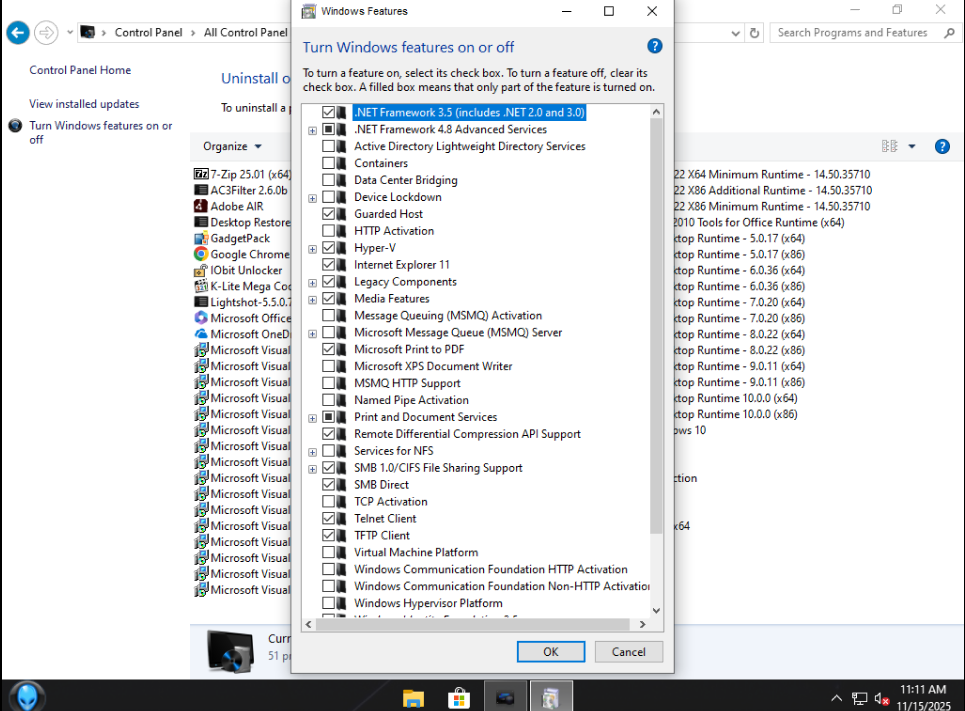Click the search magnifier icon
The height and width of the screenshot is (711, 965).
tap(950, 33)
